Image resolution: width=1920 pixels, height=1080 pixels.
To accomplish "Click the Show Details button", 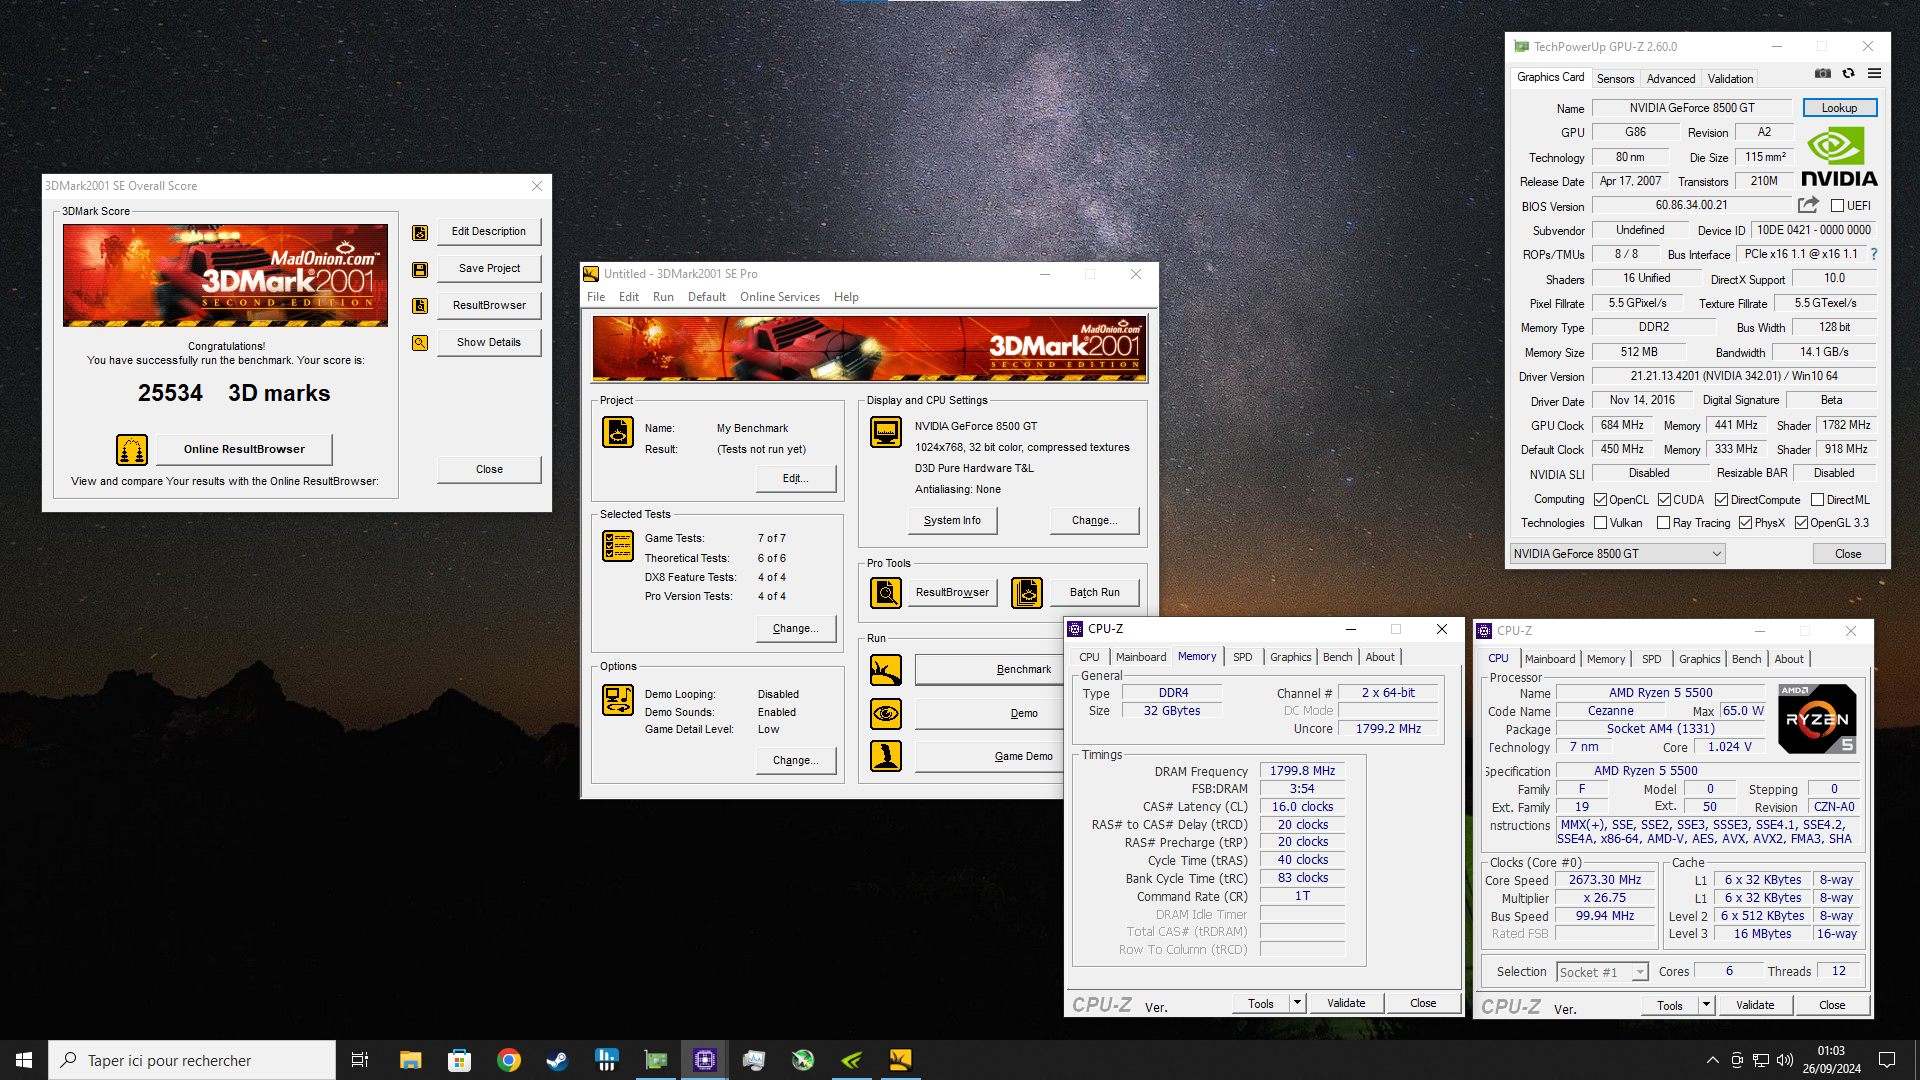I will pyautogui.click(x=489, y=343).
